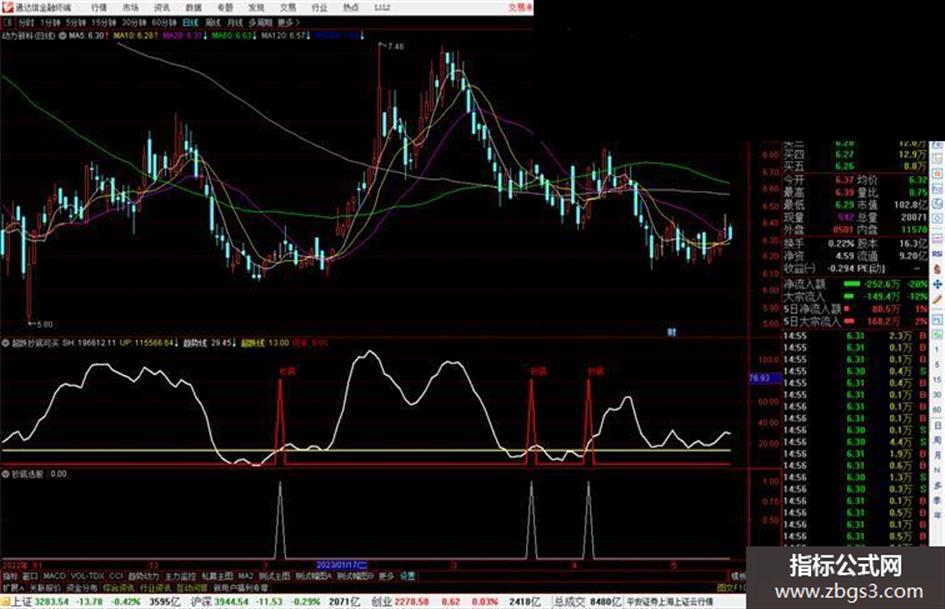The width and height of the screenshot is (945, 609).
Task: Click the main chart indicator settings circle icon
Action: (62, 36)
